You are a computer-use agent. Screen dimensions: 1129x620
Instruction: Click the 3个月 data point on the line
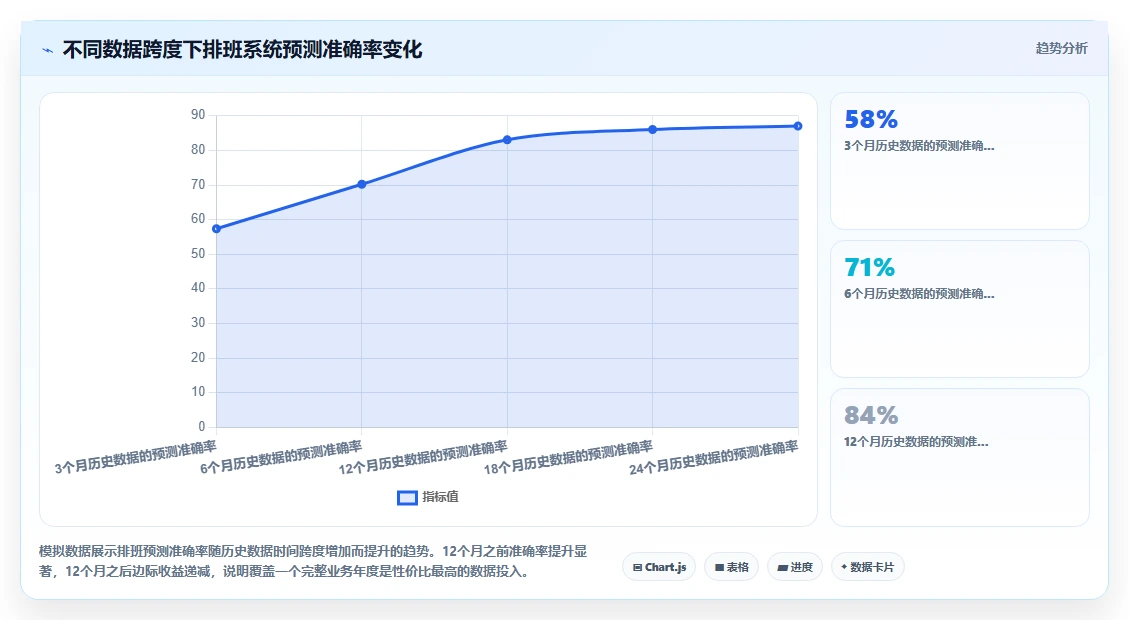[x=217, y=229]
